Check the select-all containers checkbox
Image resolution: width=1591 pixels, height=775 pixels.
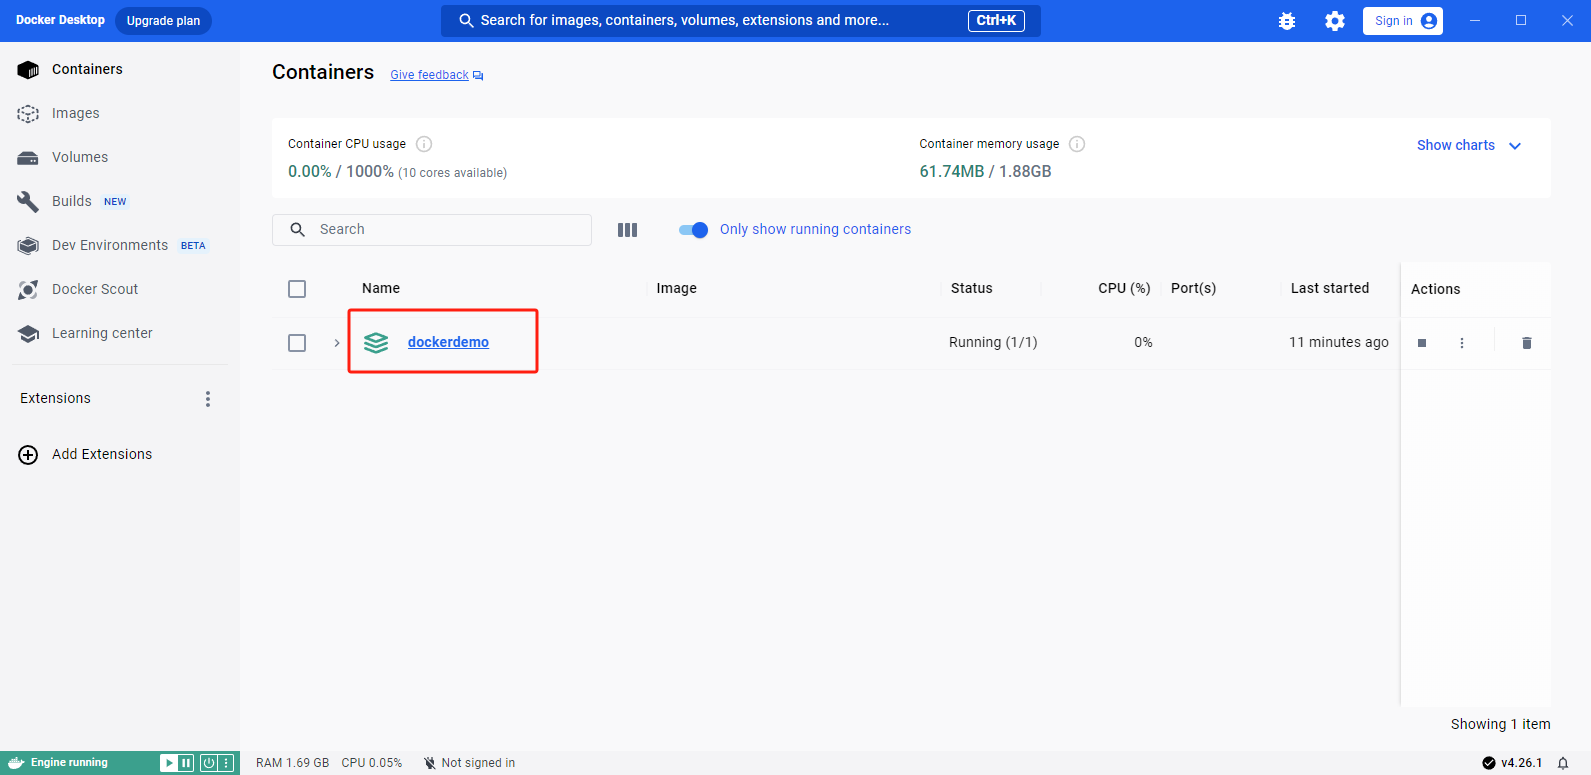coord(297,289)
